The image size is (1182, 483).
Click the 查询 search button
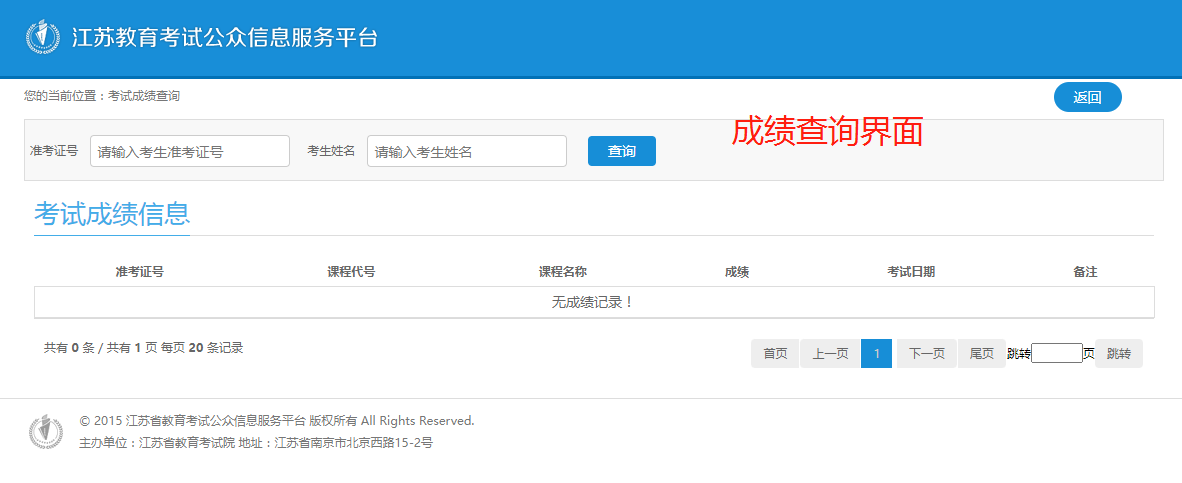click(621, 151)
